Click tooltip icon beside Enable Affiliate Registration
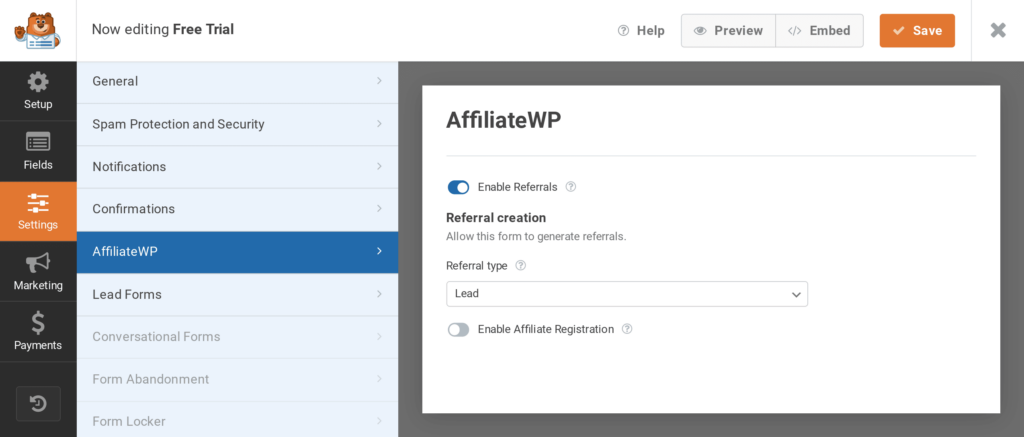The width and height of the screenshot is (1024, 437). 627,329
